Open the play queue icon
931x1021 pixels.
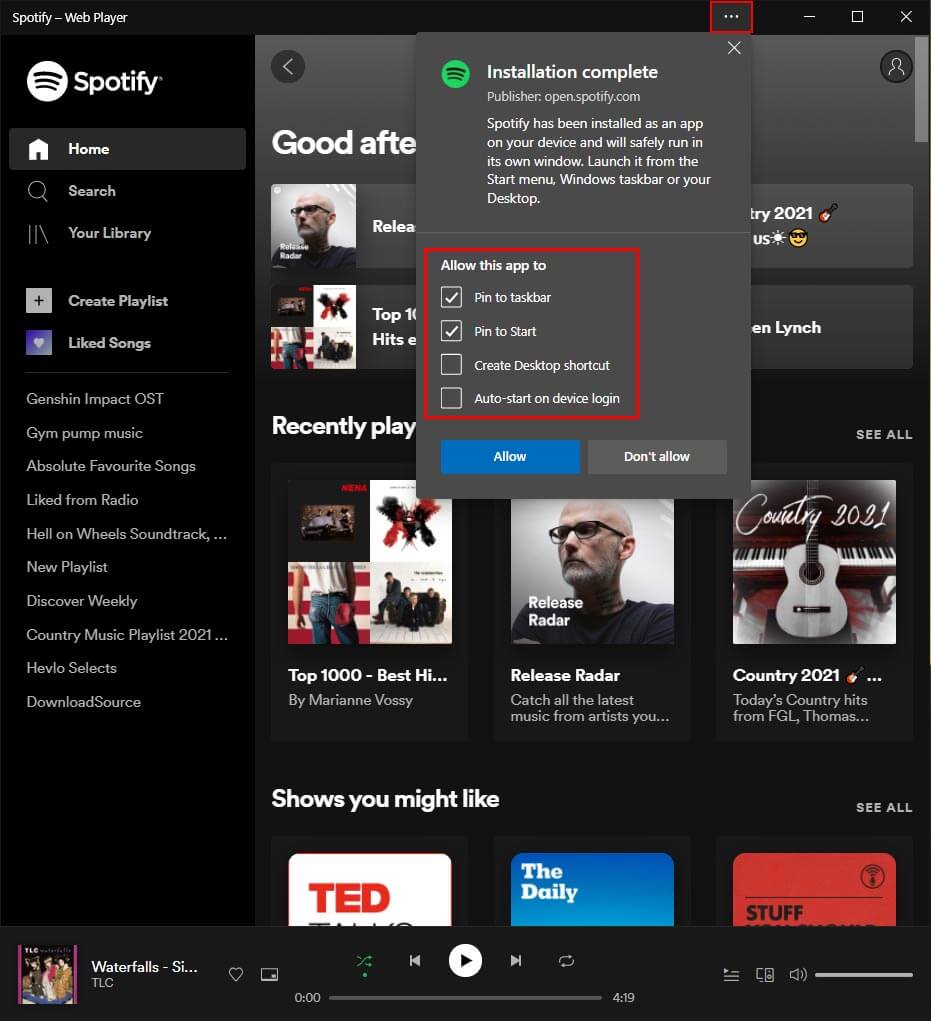tap(731, 975)
